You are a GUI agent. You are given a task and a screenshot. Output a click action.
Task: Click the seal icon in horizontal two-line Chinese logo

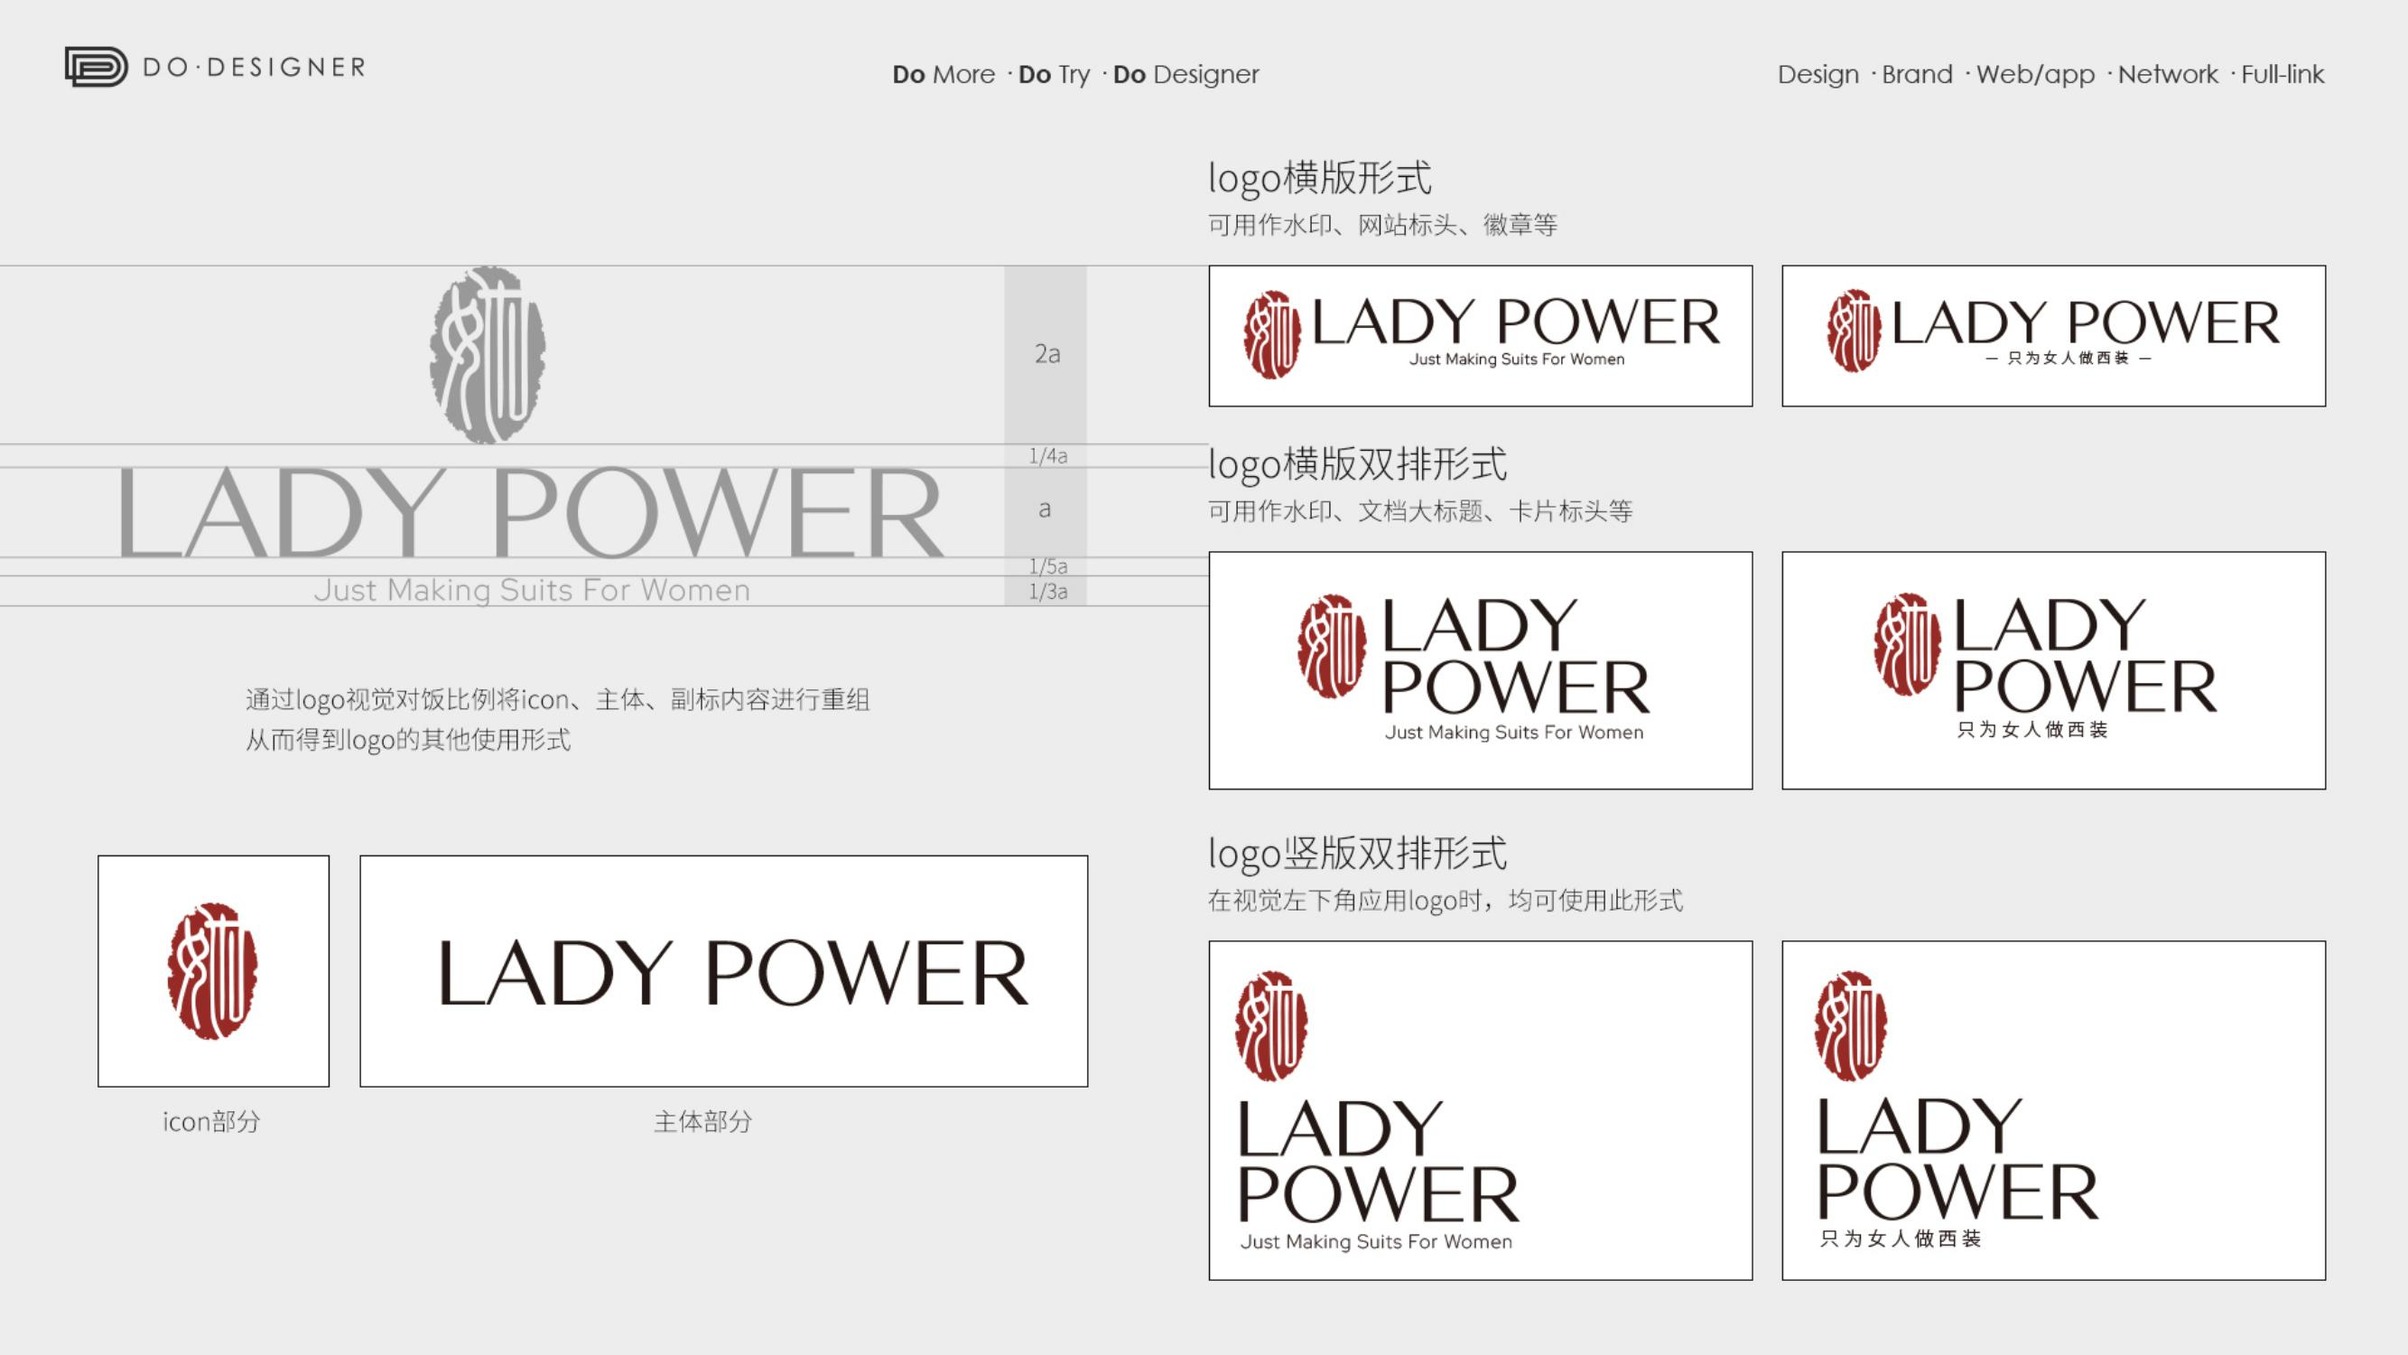pyautogui.click(x=1907, y=644)
